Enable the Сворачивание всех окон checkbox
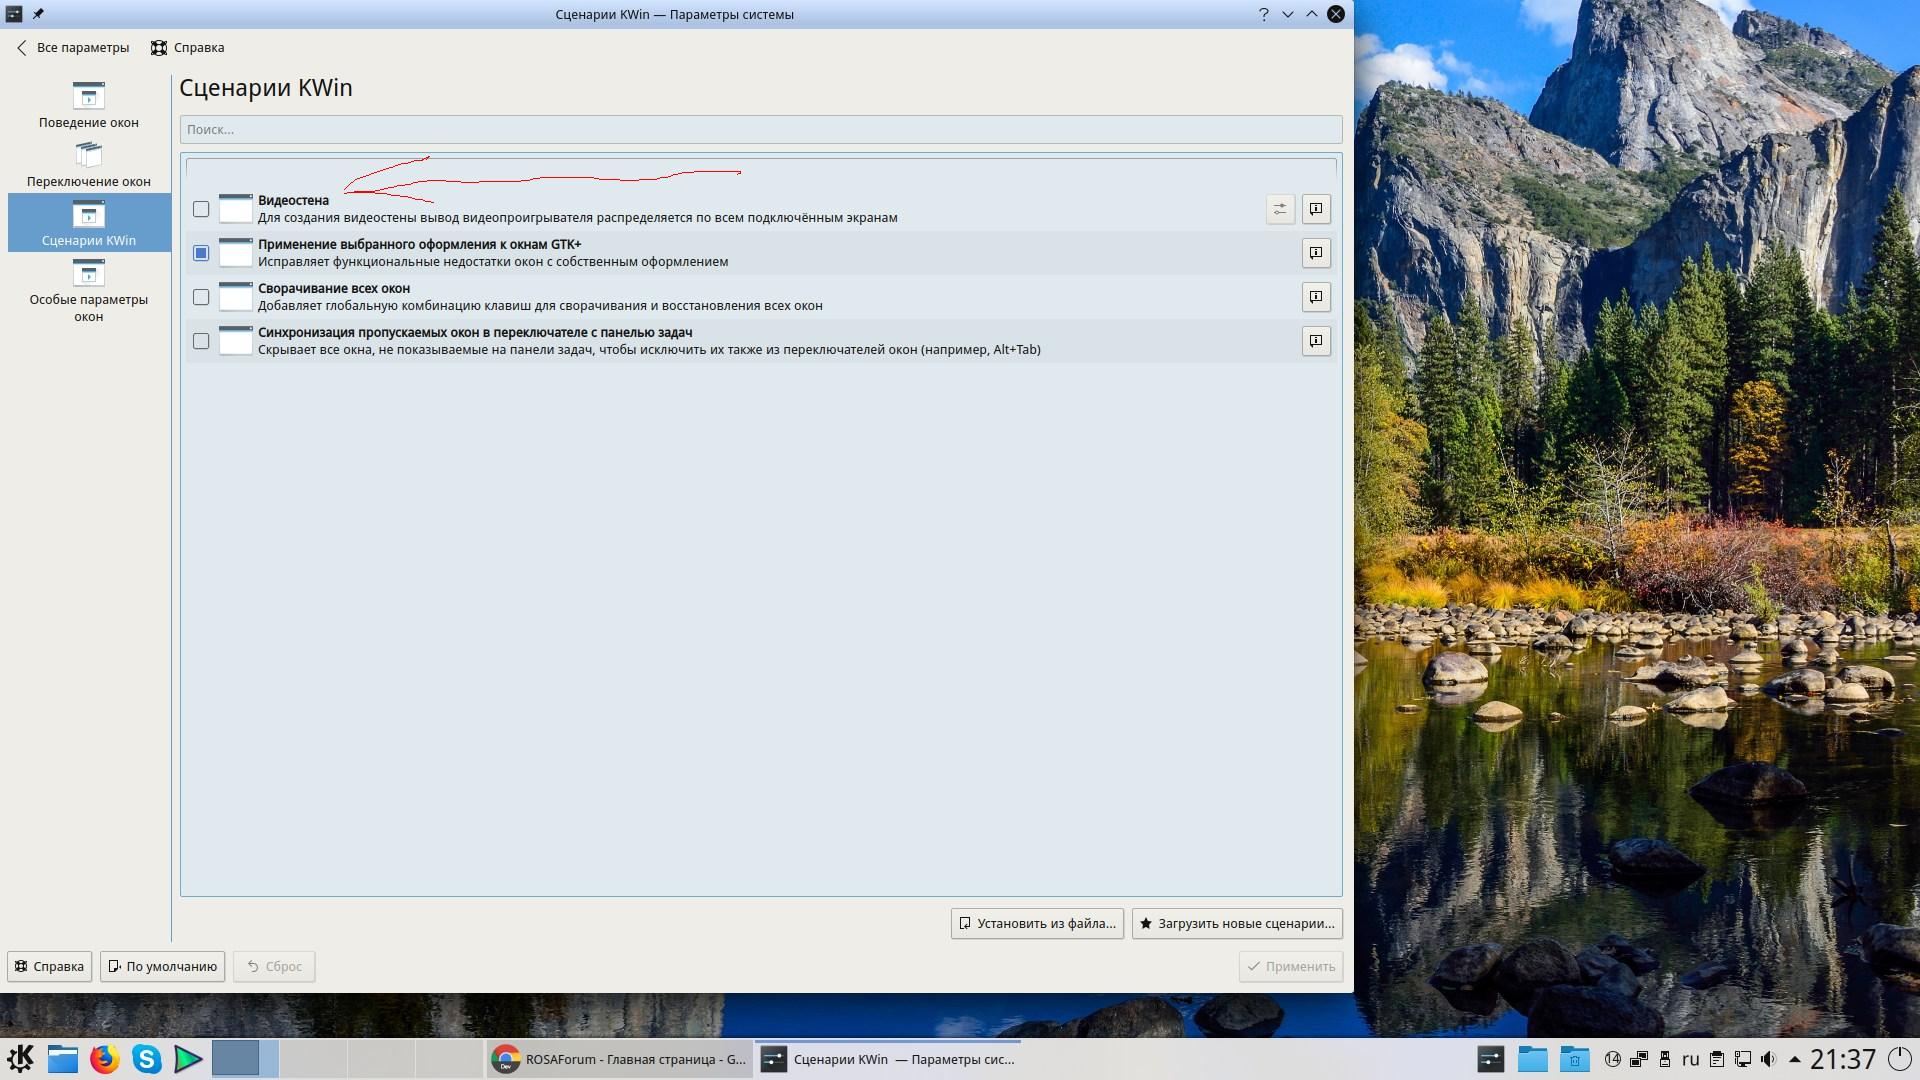 pyautogui.click(x=201, y=297)
